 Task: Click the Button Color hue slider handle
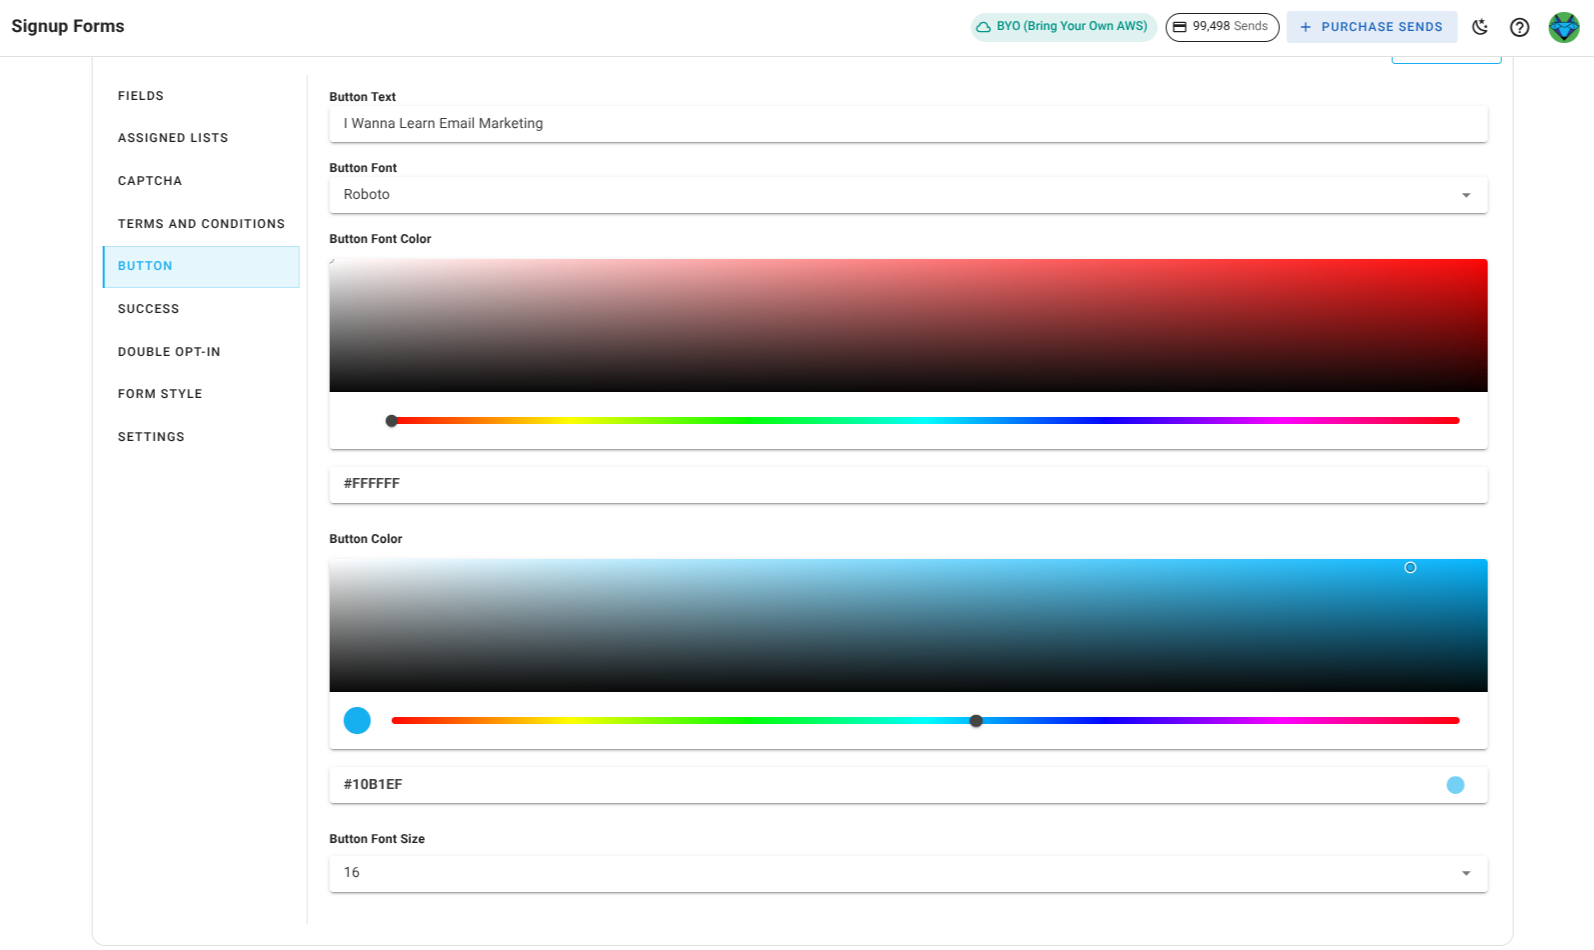[x=976, y=721]
